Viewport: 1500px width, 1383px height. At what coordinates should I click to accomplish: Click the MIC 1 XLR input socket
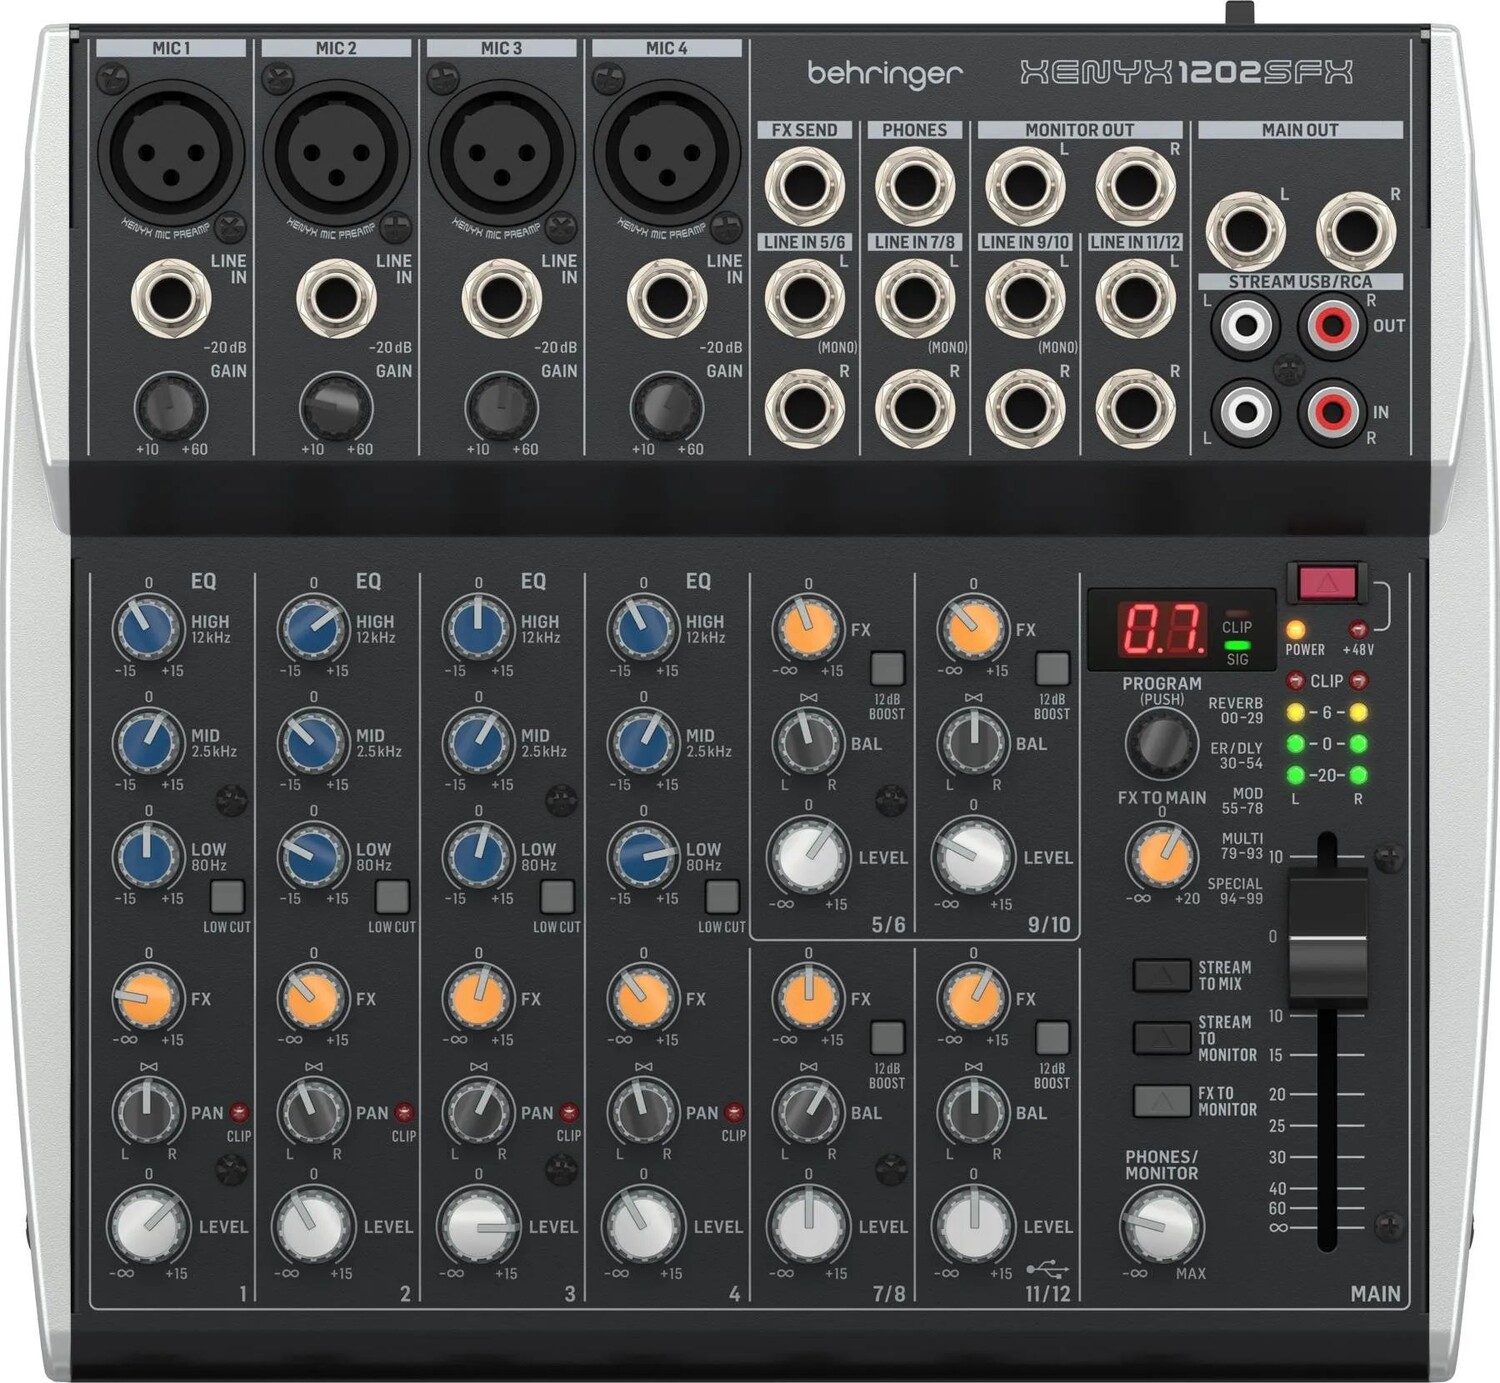[x=171, y=152]
